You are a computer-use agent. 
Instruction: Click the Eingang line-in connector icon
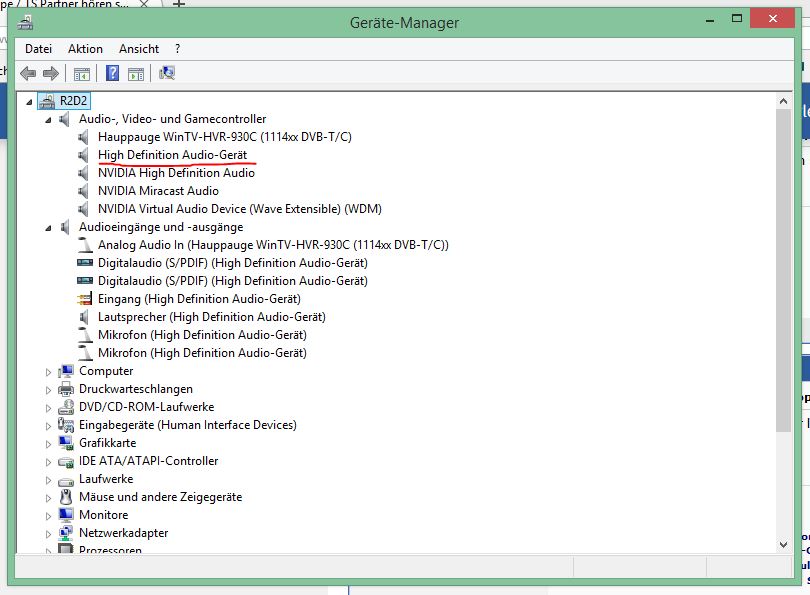85,299
